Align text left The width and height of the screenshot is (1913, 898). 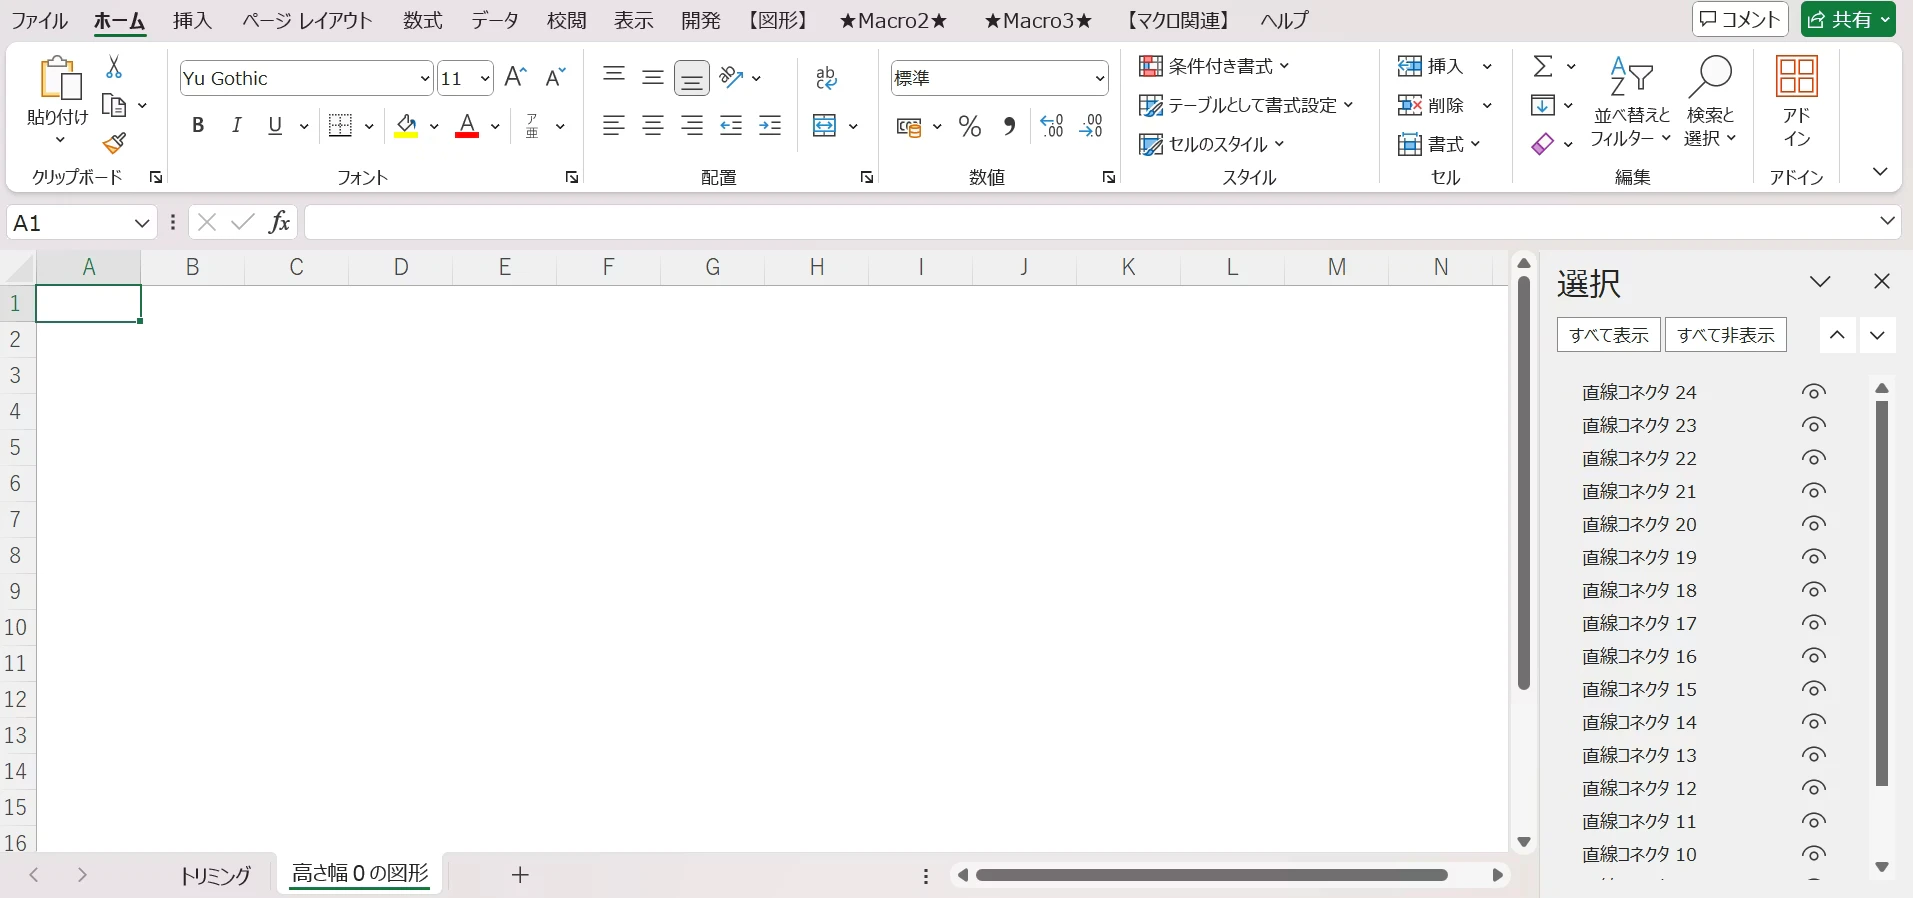[614, 126]
